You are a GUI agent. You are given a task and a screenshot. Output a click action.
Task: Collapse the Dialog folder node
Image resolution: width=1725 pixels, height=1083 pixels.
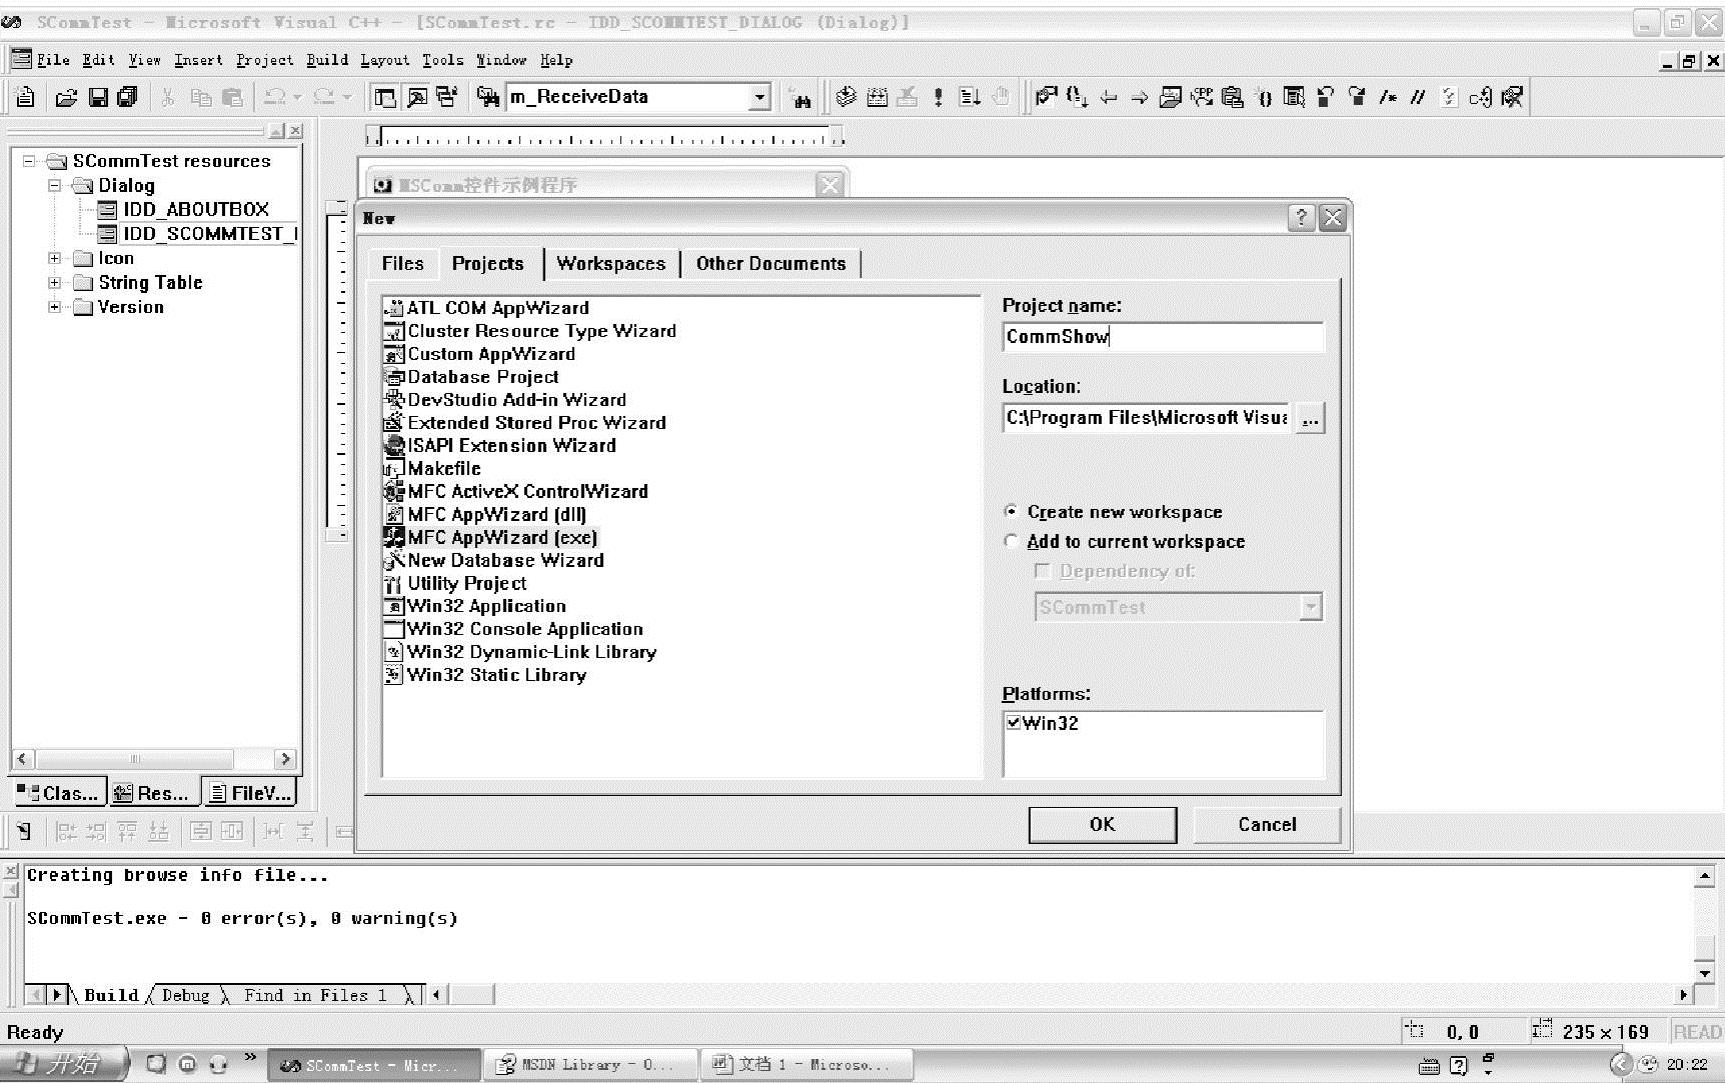click(x=55, y=185)
